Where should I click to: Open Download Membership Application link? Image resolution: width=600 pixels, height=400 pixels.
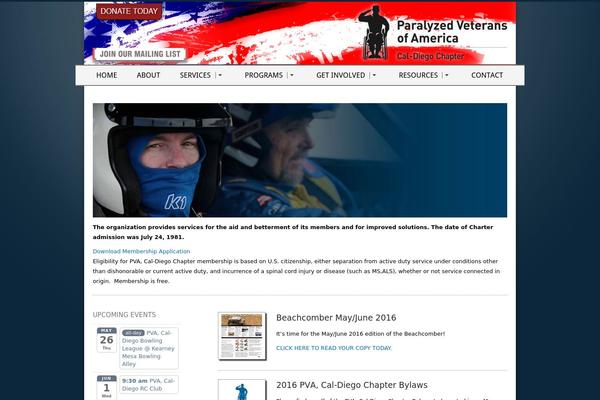(x=141, y=251)
